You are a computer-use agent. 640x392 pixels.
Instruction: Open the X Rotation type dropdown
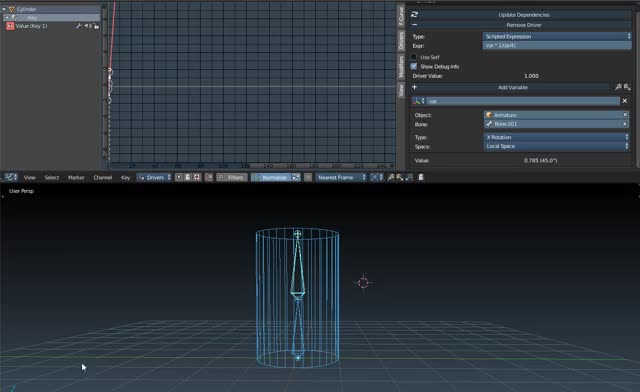coord(556,137)
